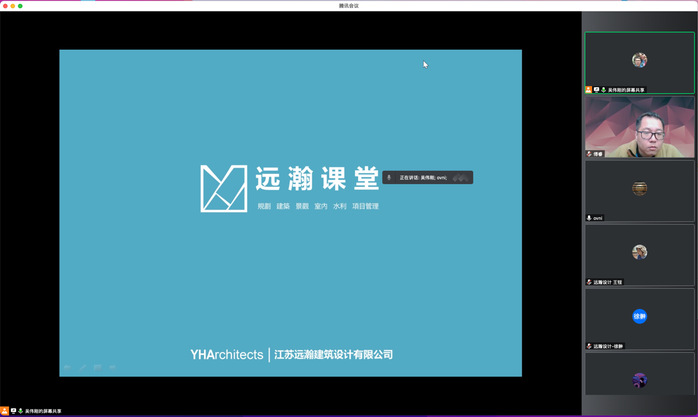
Task: Click the green microphone icon in bottom status bar
Action: click(x=21, y=411)
